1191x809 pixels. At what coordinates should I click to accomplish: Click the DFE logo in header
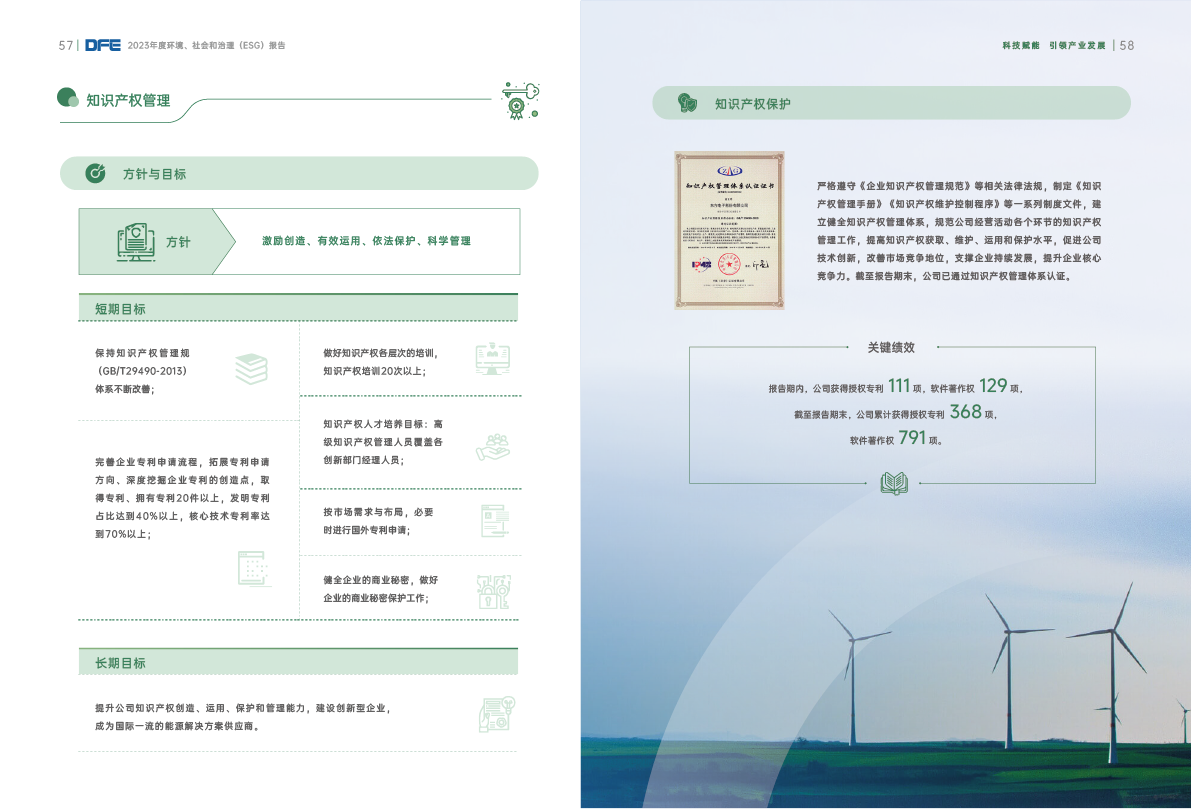[x=102, y=45]
